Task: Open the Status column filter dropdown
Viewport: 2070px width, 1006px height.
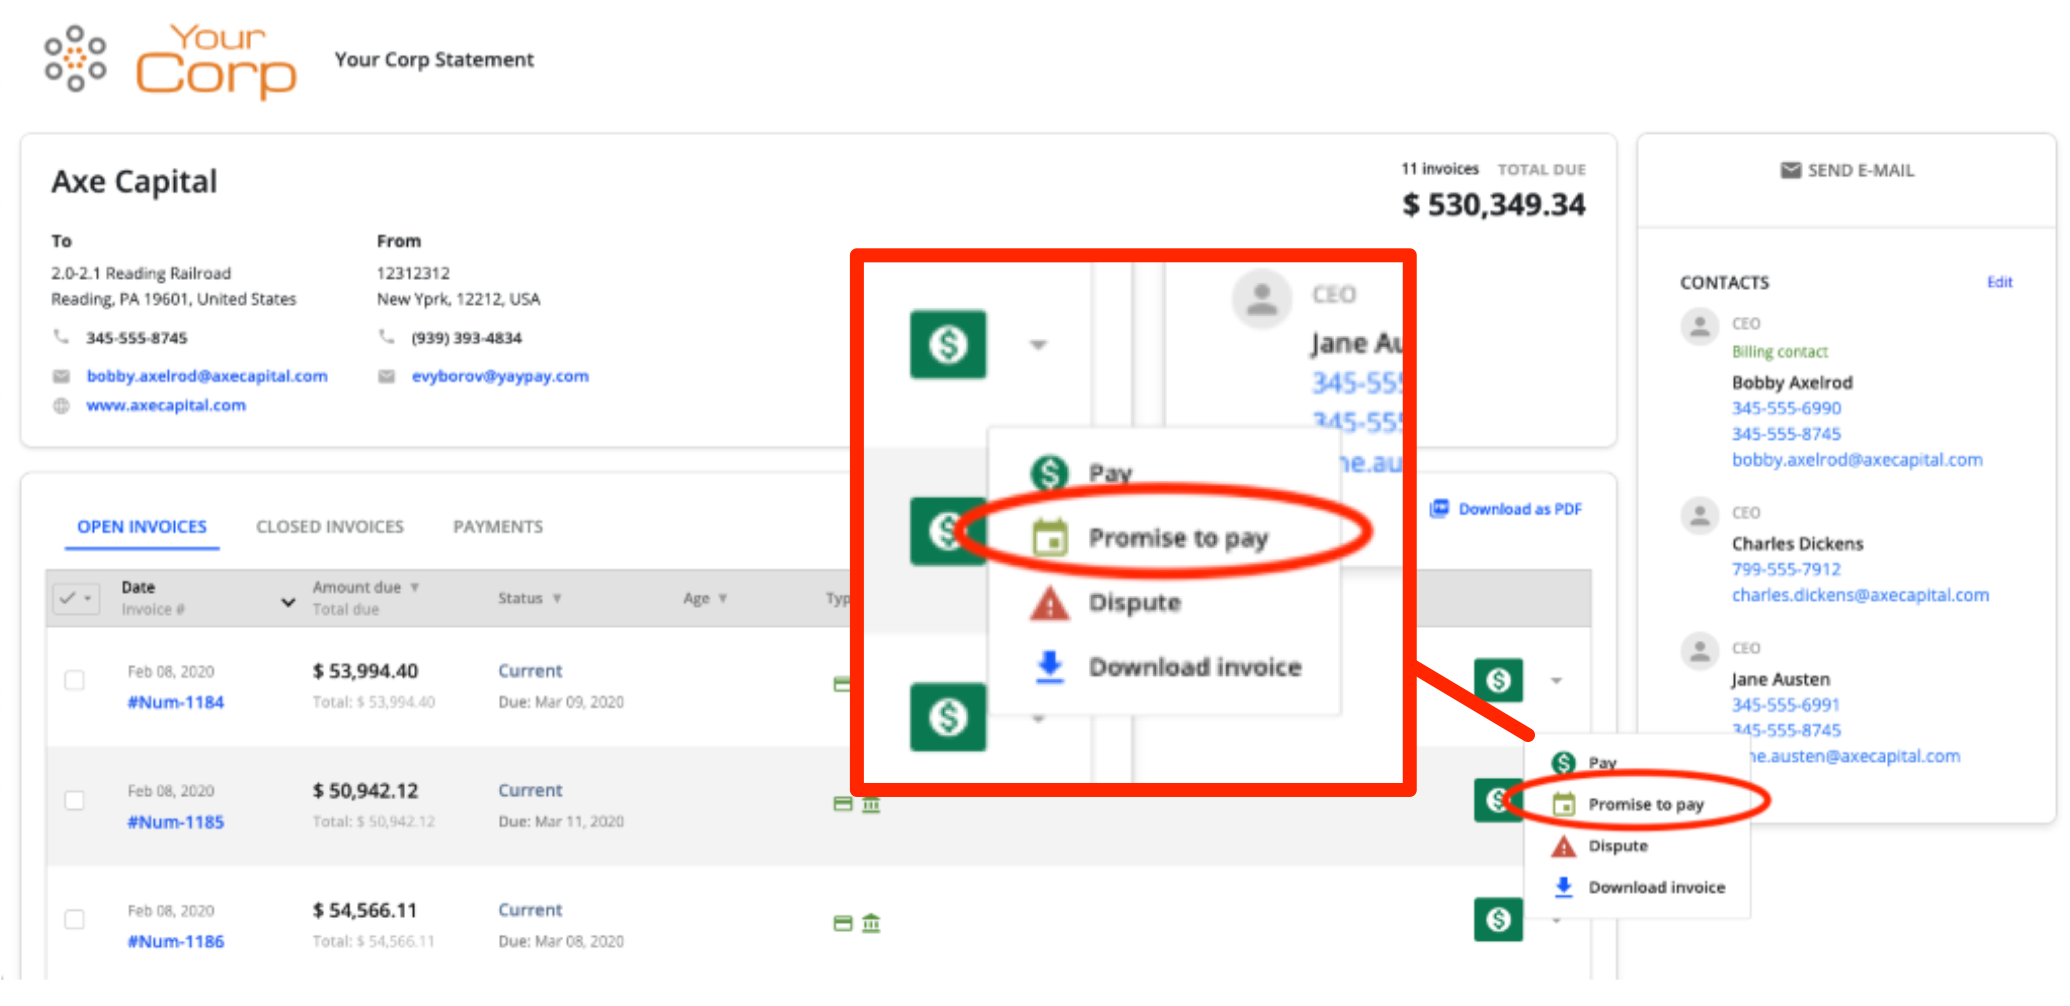Action: click(x=557, y=598)
